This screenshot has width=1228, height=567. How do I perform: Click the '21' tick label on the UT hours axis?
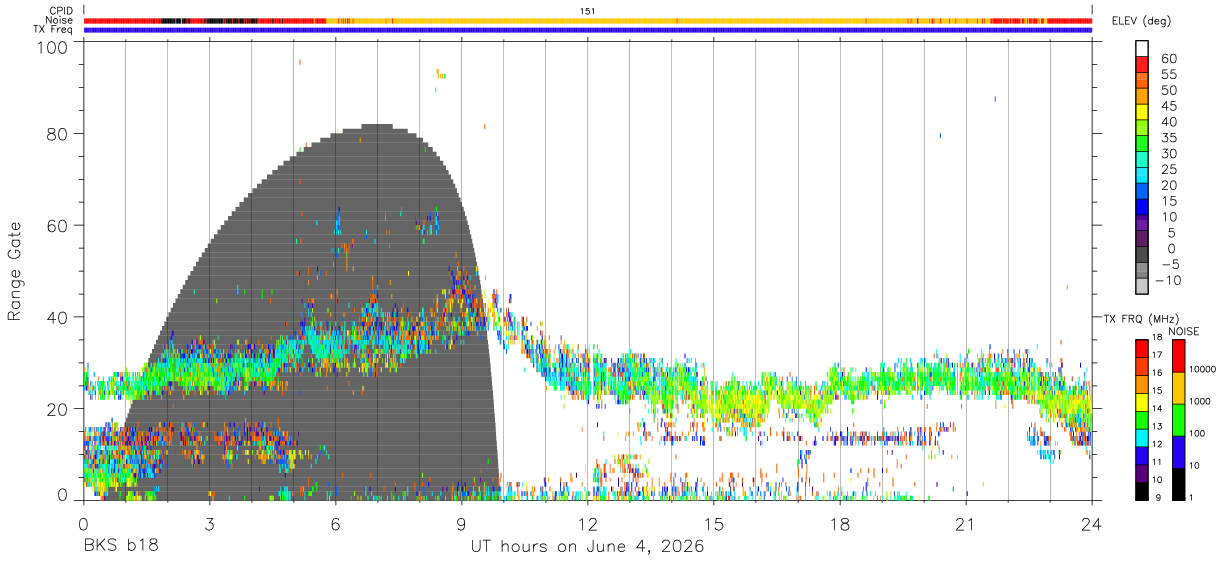(x=966, y=524)
